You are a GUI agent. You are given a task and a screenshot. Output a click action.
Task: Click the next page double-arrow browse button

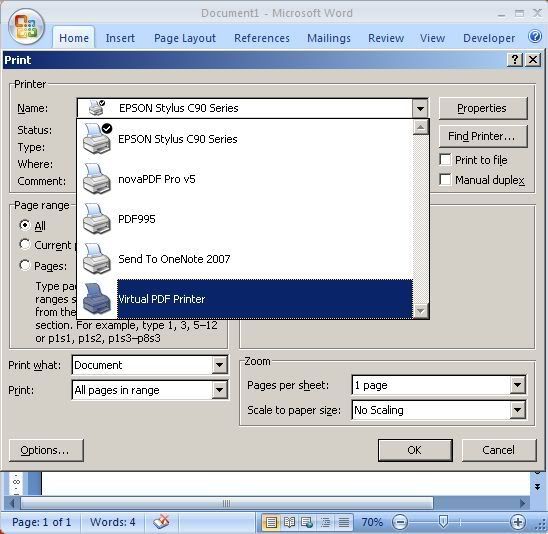click(x=537, y=487)
